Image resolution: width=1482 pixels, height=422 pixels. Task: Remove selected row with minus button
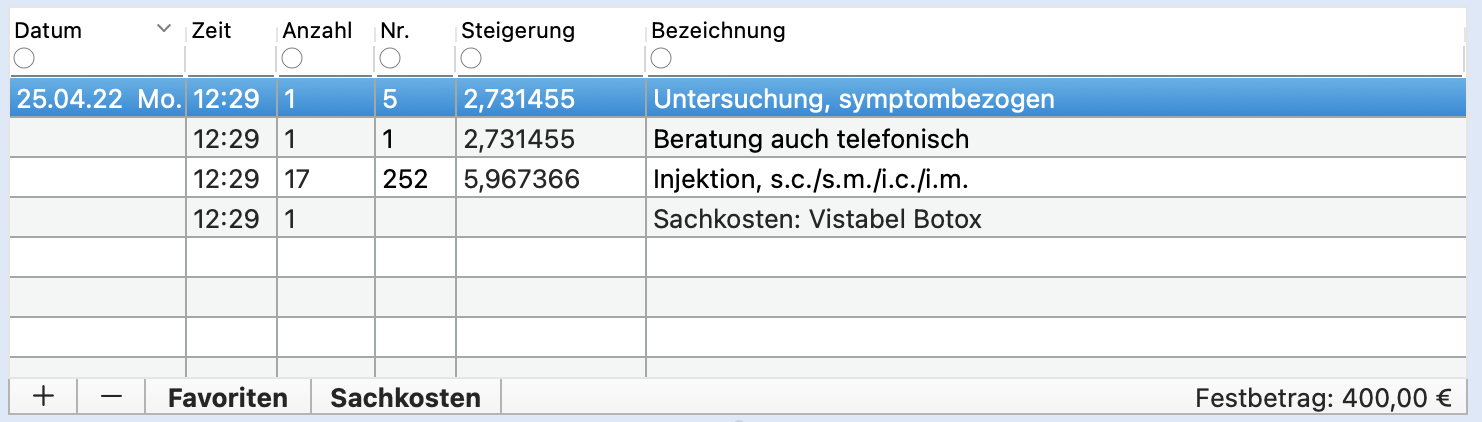pos(111,397)
